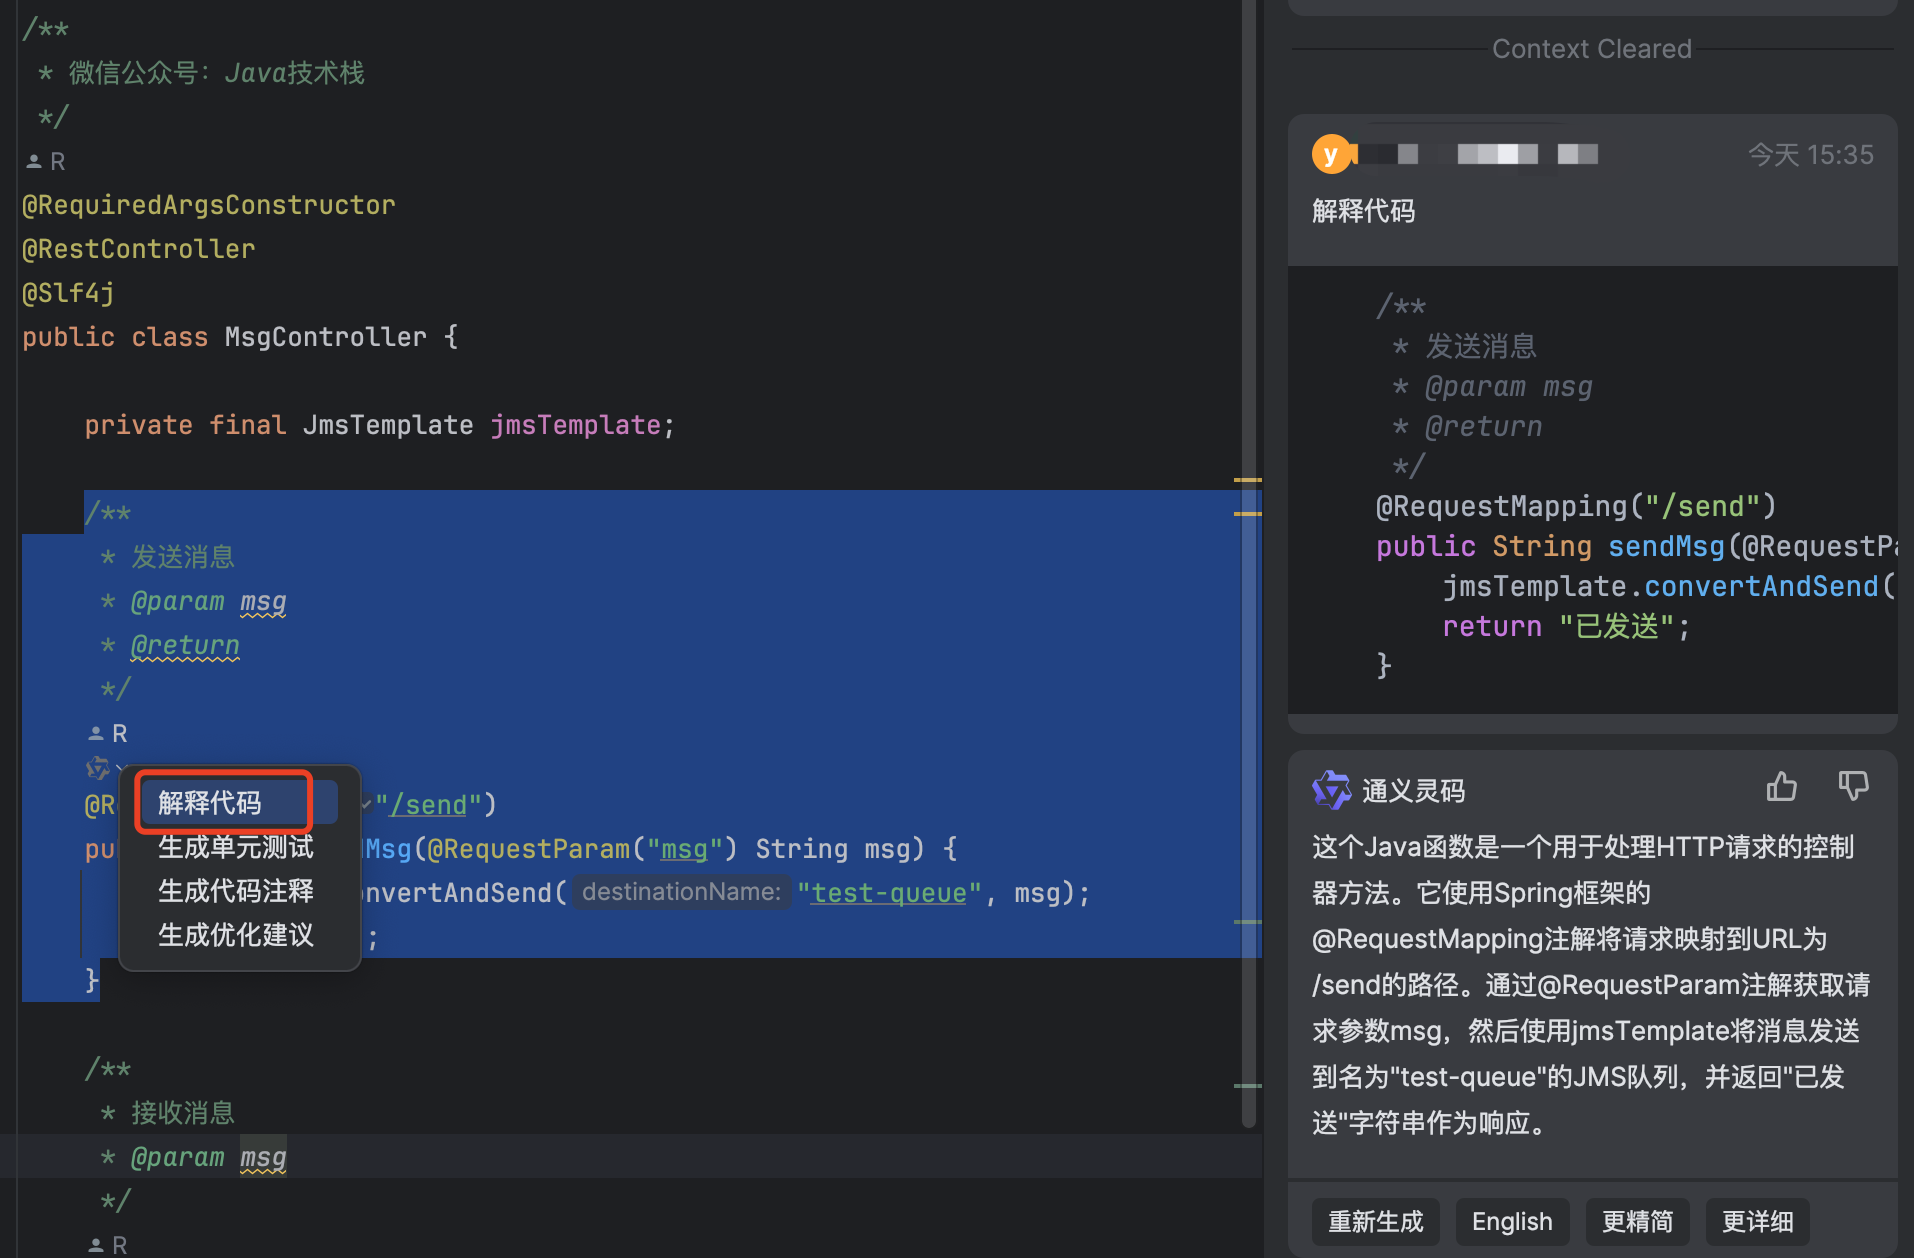Give thumbs down to the AI reply
Viewport: 1914px width, 1258px height.
[1853, 787]
